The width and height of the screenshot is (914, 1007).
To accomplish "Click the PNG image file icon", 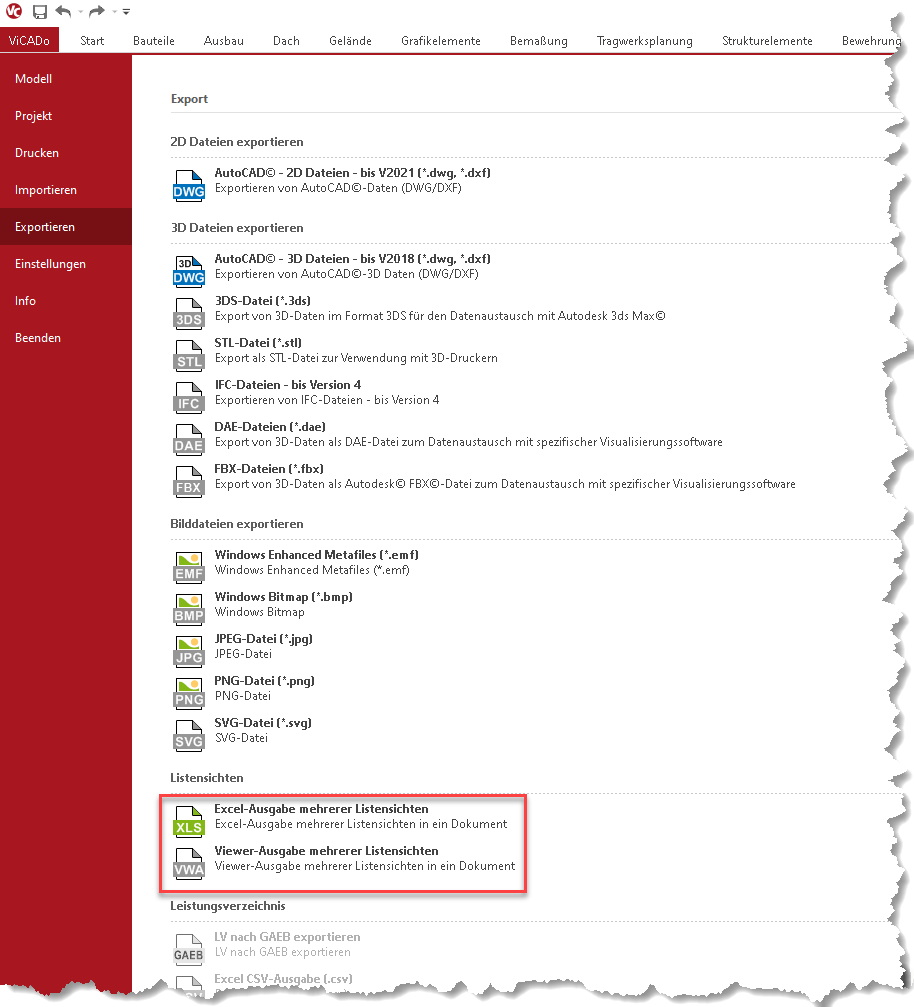I will pyautogui.click(x=188, y=694).
